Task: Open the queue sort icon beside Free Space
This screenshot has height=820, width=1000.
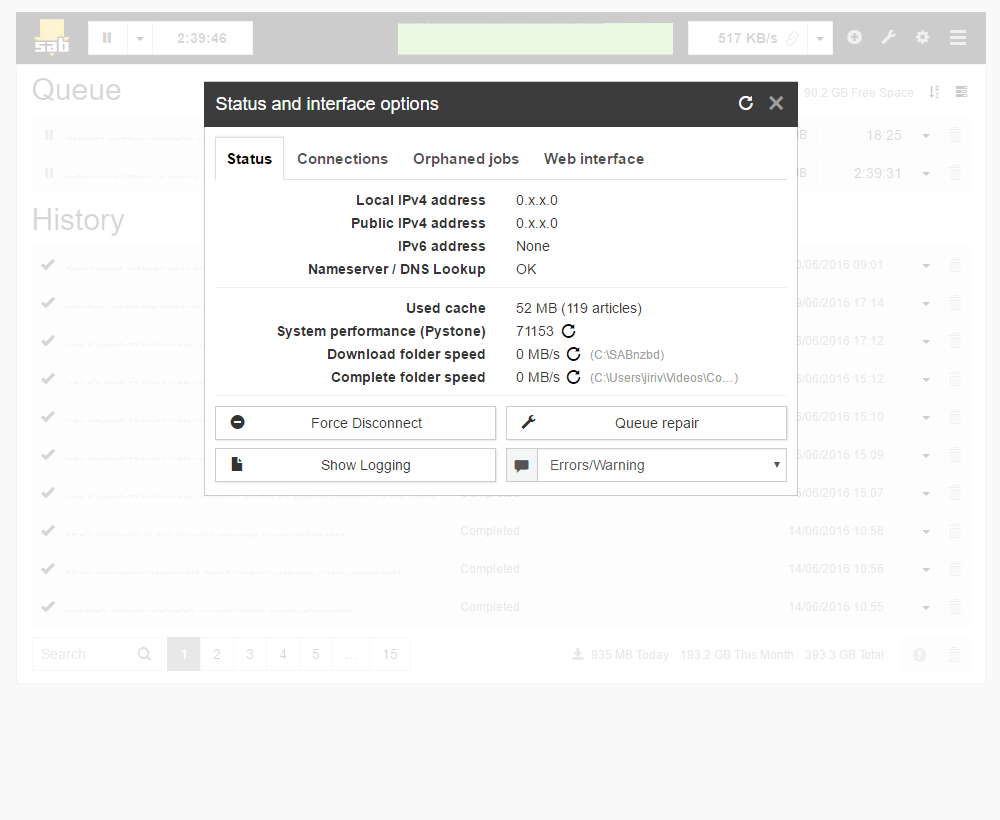Action: (934, 92)
